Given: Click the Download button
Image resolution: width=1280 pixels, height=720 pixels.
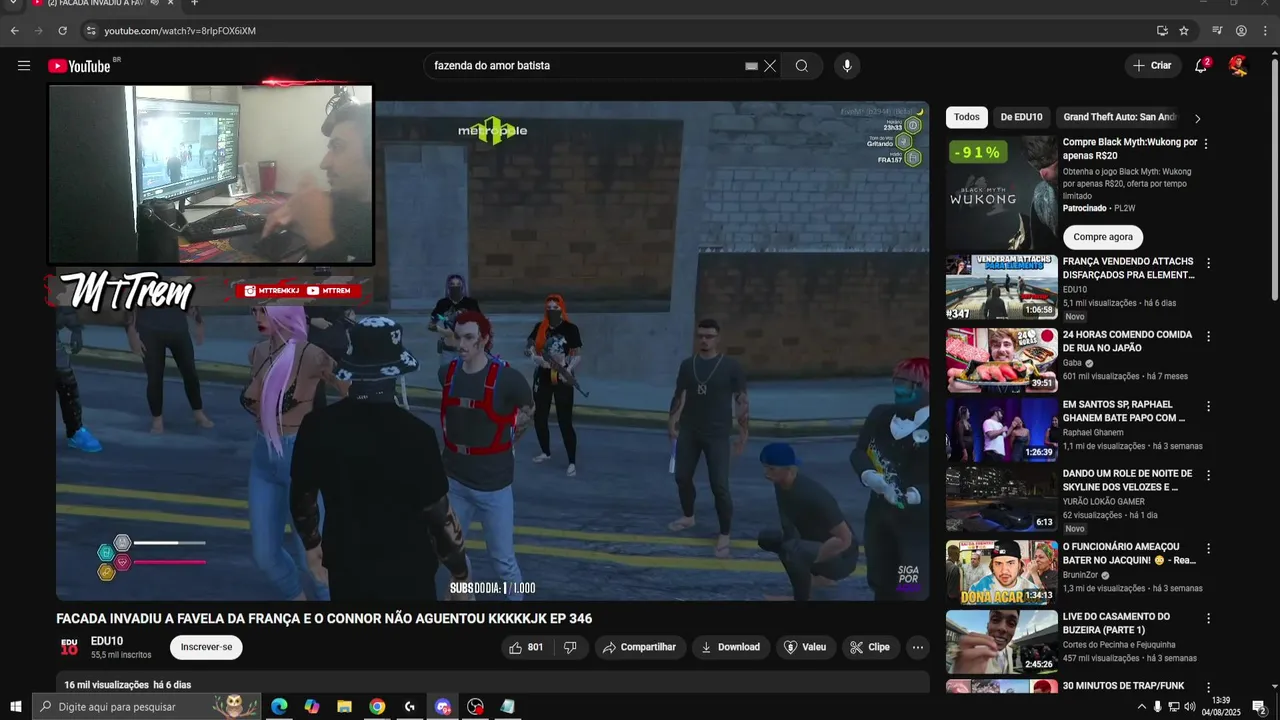Looking at the screenshot, I should point(731,647).
